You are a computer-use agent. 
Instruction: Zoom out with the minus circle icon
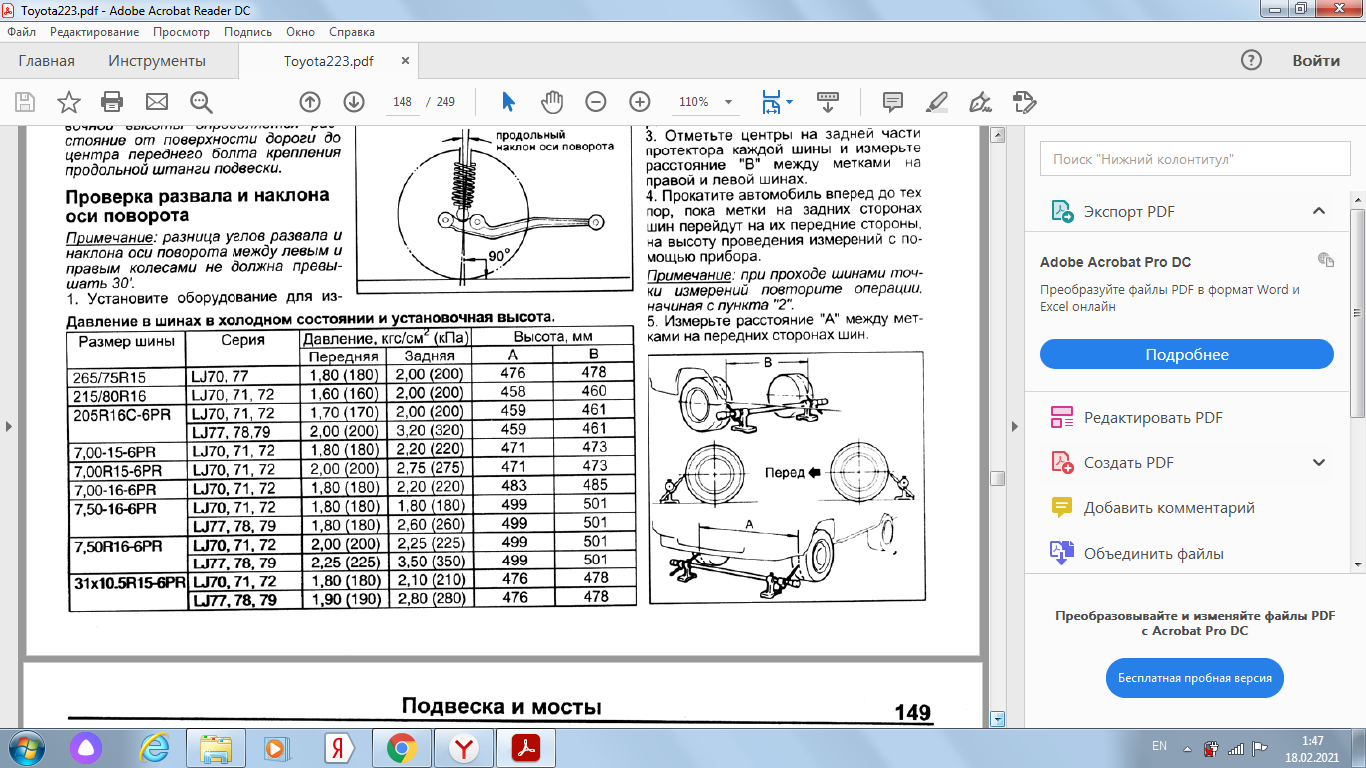coord(596,102)
